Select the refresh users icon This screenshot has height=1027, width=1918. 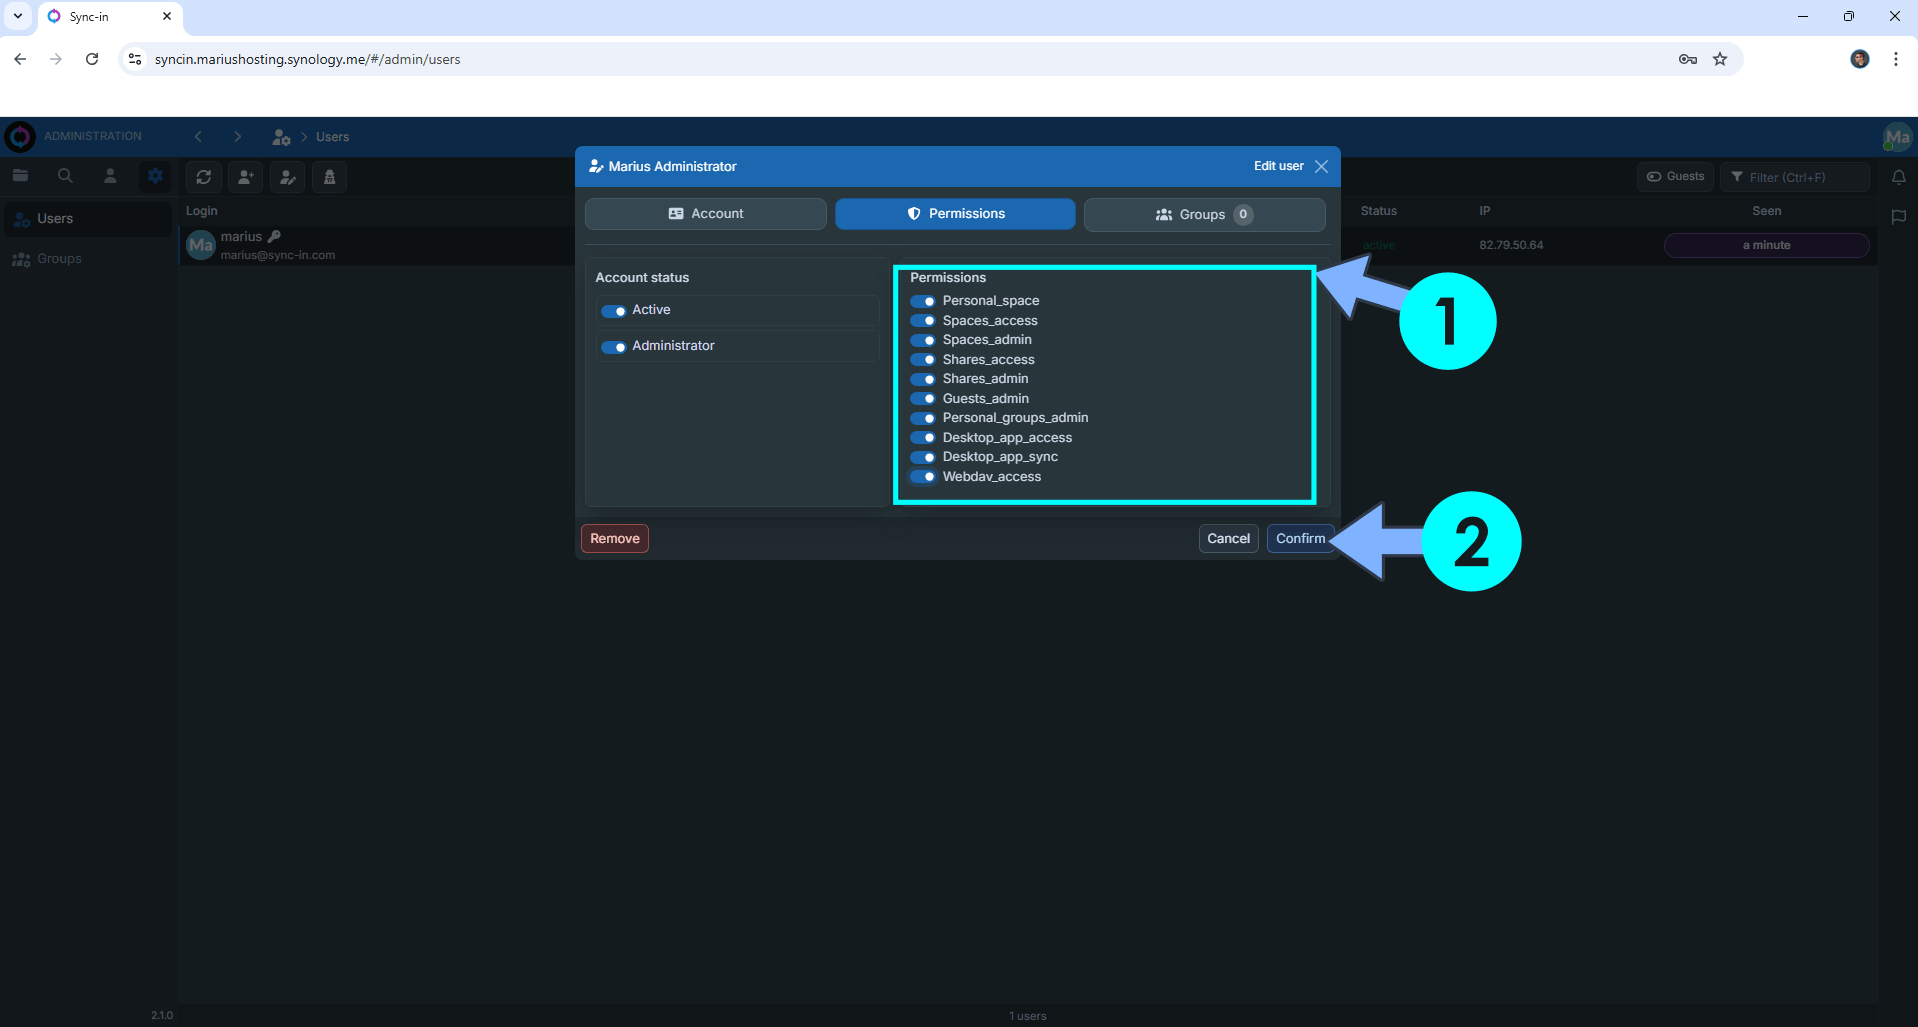[203, 177]
